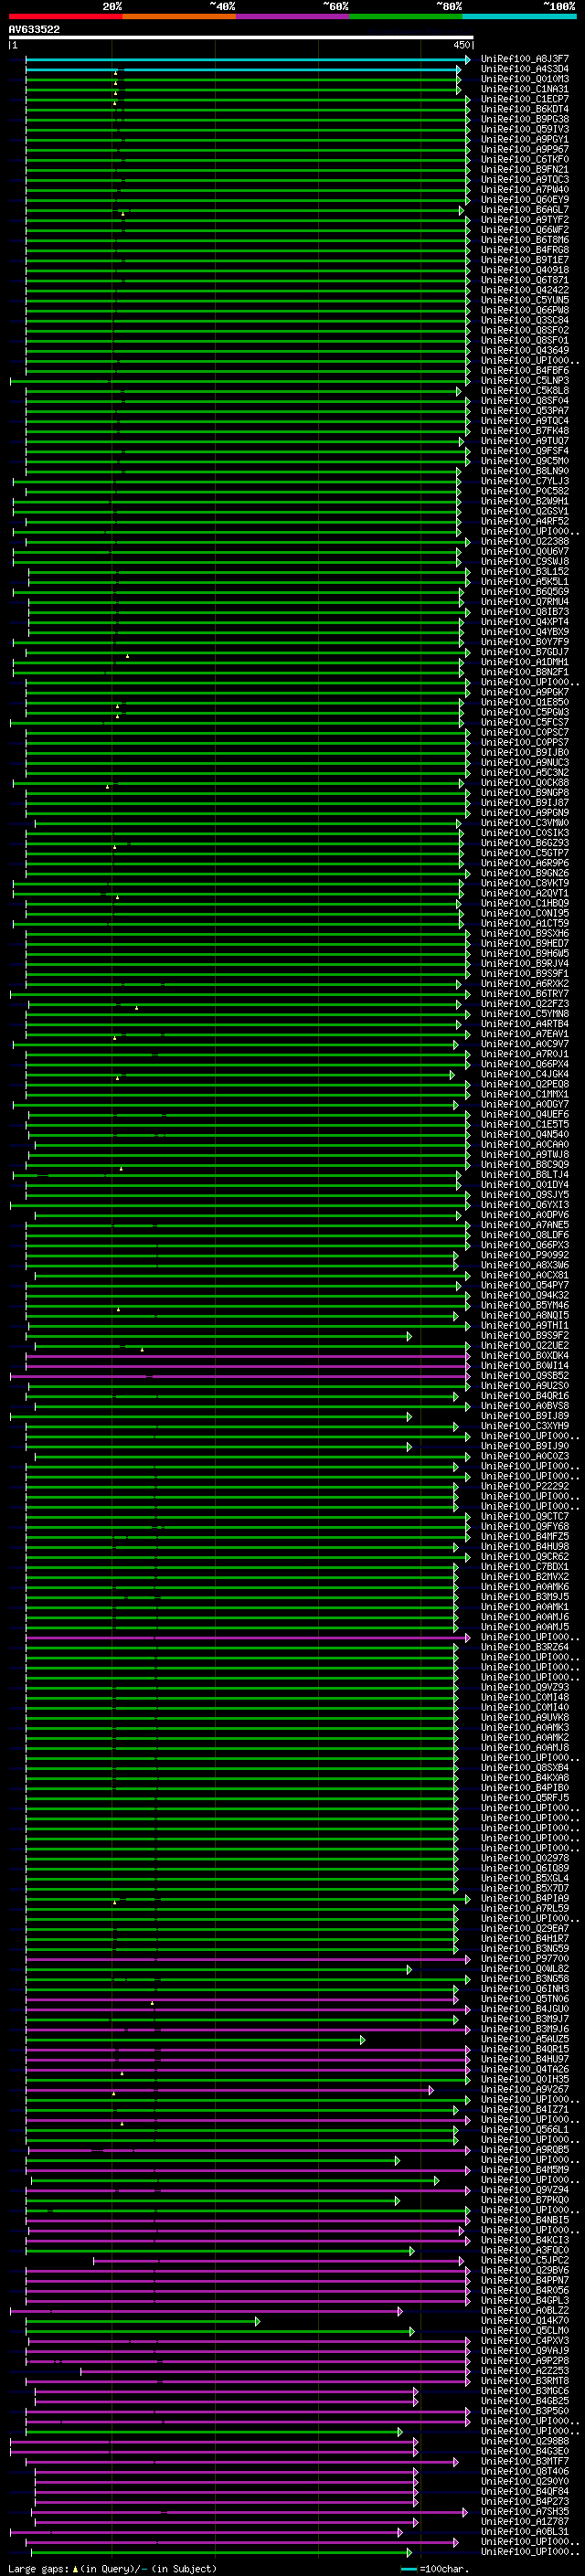The height and width of the screenshot is (2576, 585).
Task: Select hit UniRef100_A9P967
Action: tap(525, 150)
